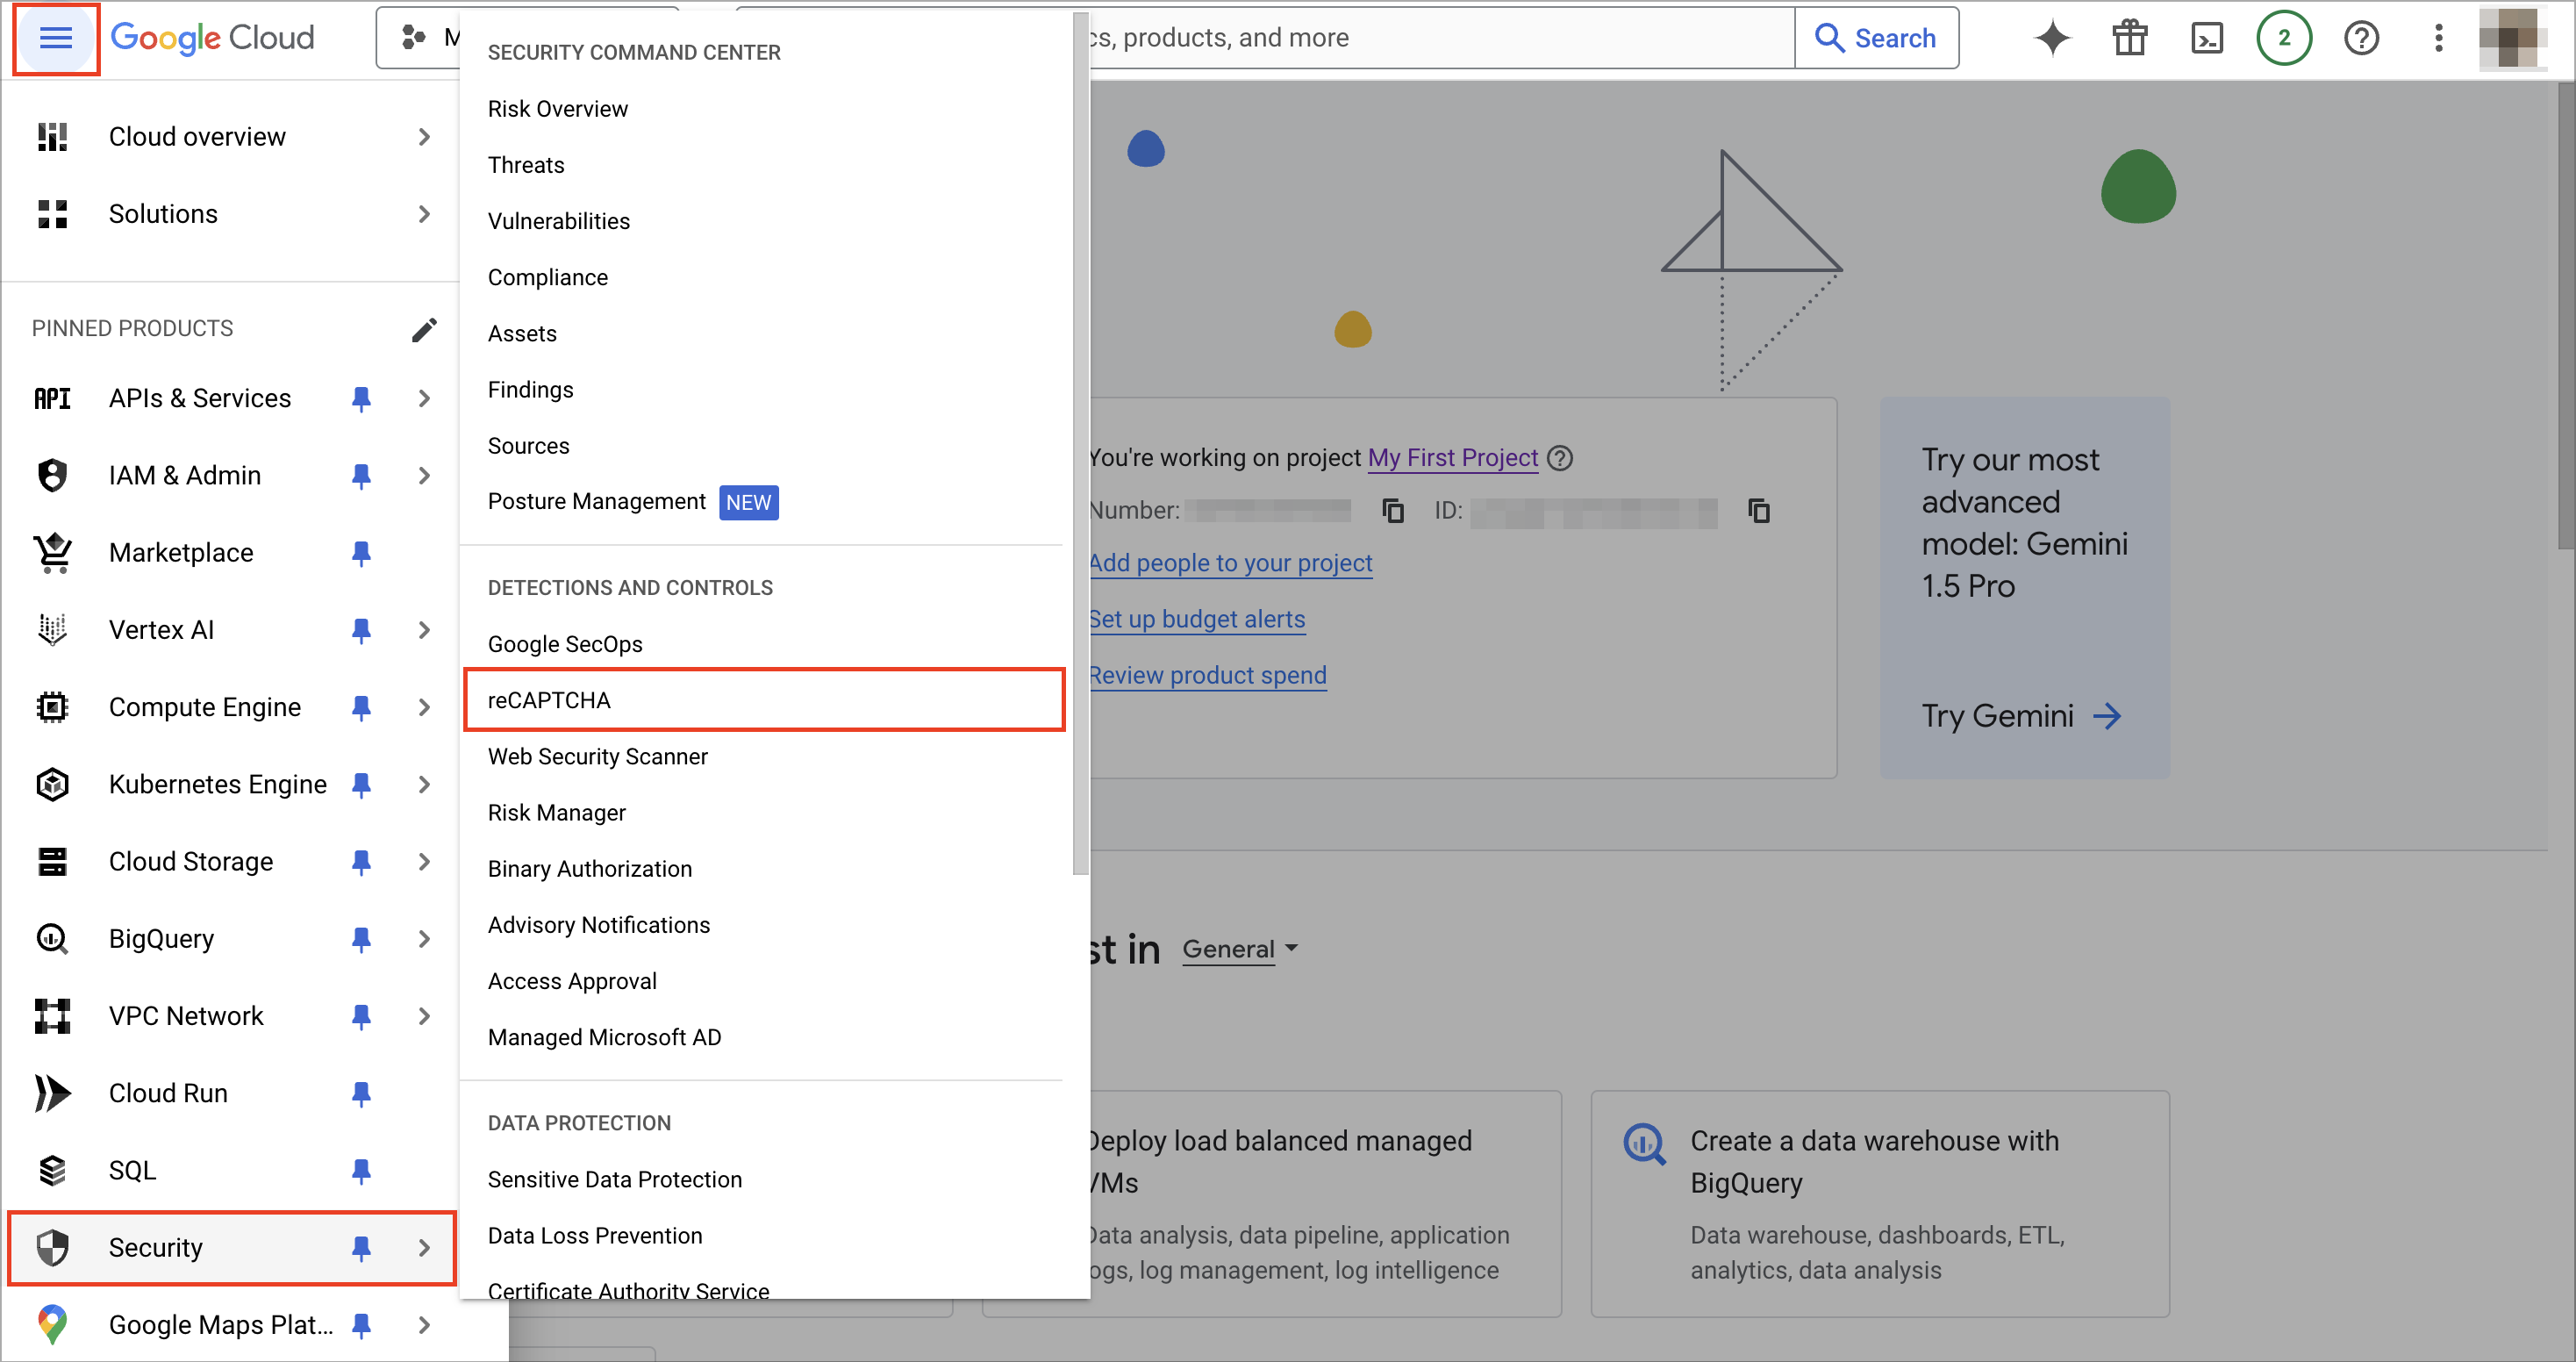Click the project info help icon
Viewport: 2576px width, 1362px height.
(x=1559, y=458)
